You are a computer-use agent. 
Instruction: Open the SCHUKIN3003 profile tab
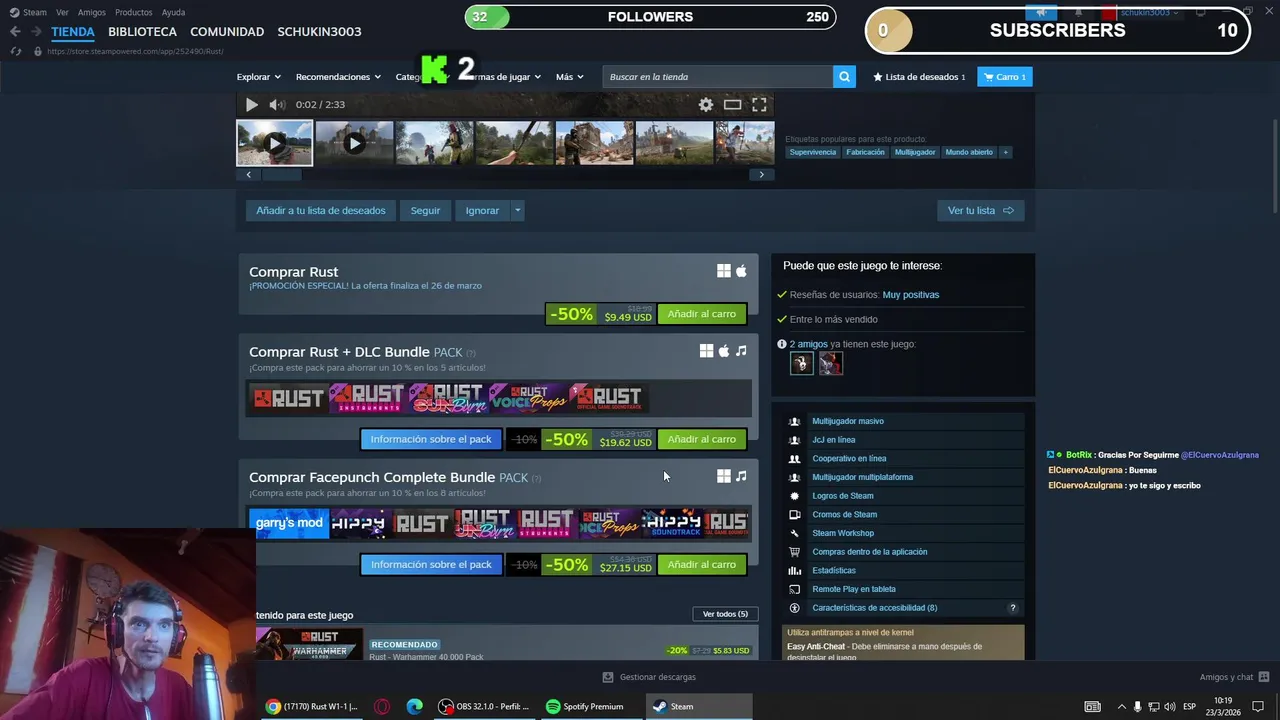pyautogui.click(x=319, y=31)
